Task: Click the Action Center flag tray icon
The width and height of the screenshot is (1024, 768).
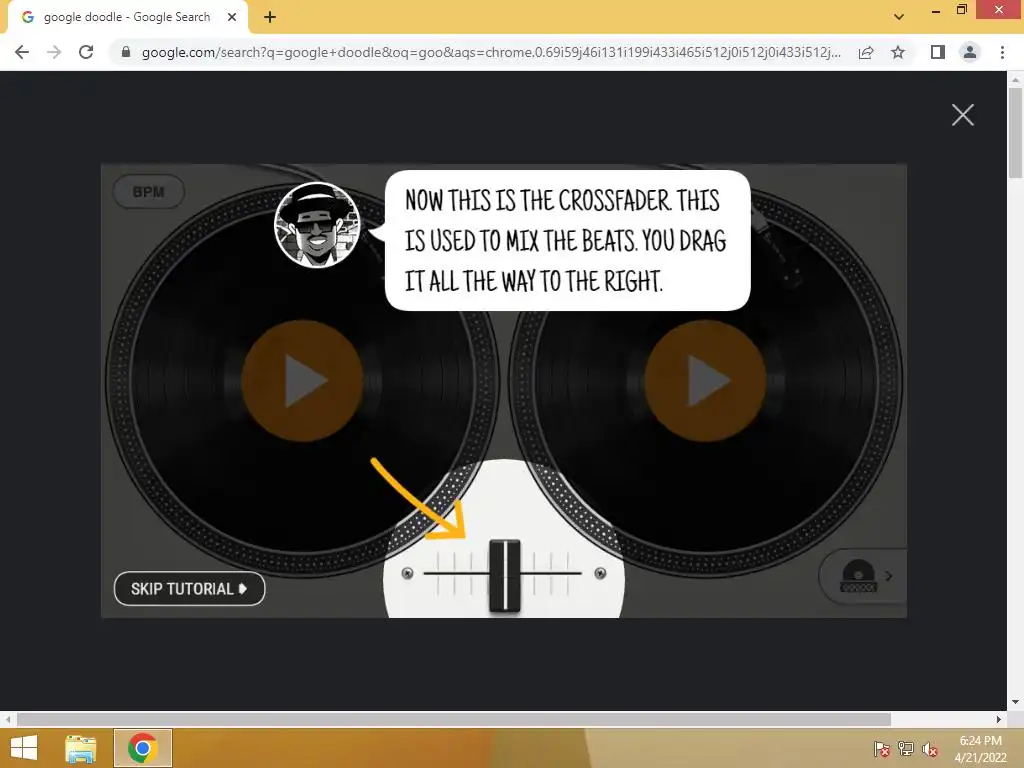Action: (x=882, y=749)
